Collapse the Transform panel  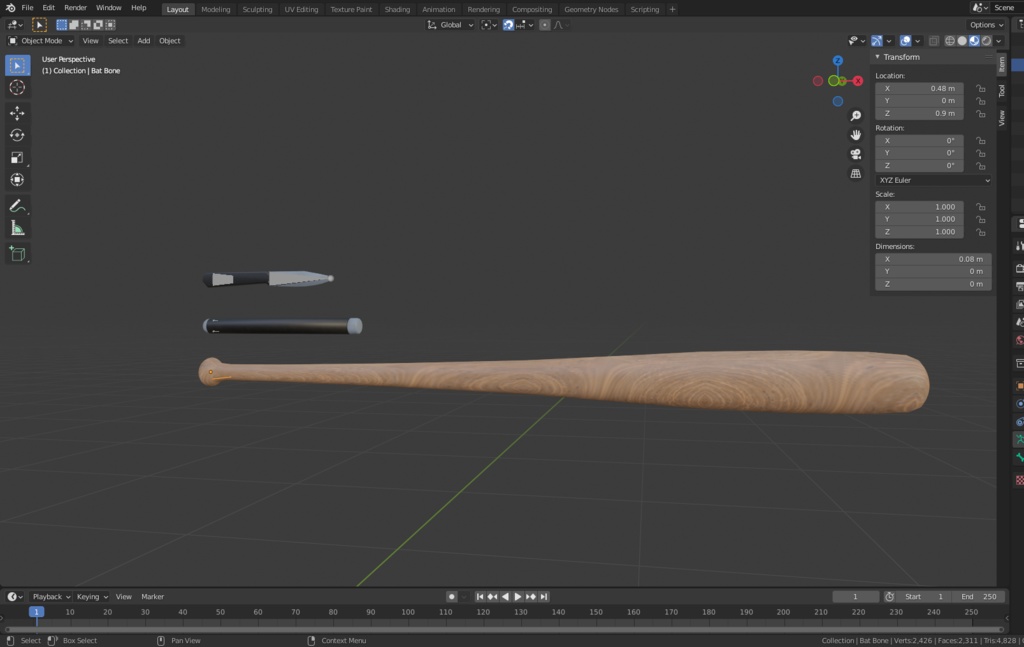877,57
